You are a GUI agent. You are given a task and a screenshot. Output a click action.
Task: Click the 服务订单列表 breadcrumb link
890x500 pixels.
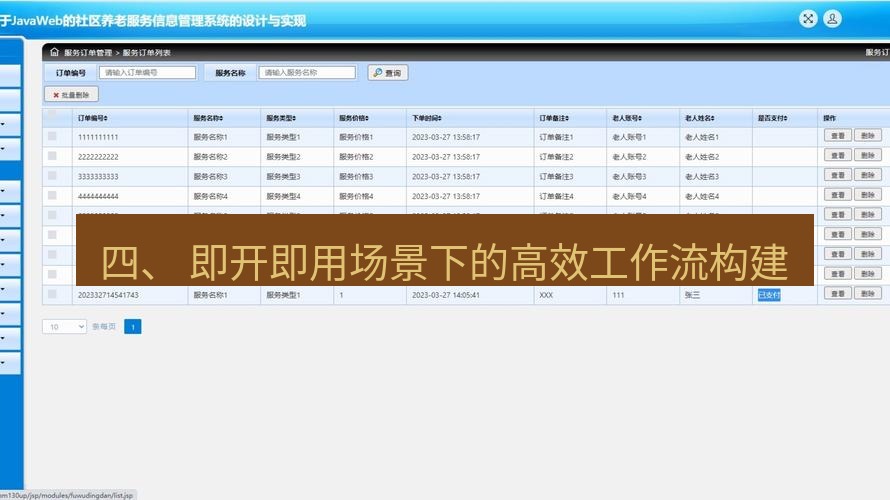[x=146, y=53]
